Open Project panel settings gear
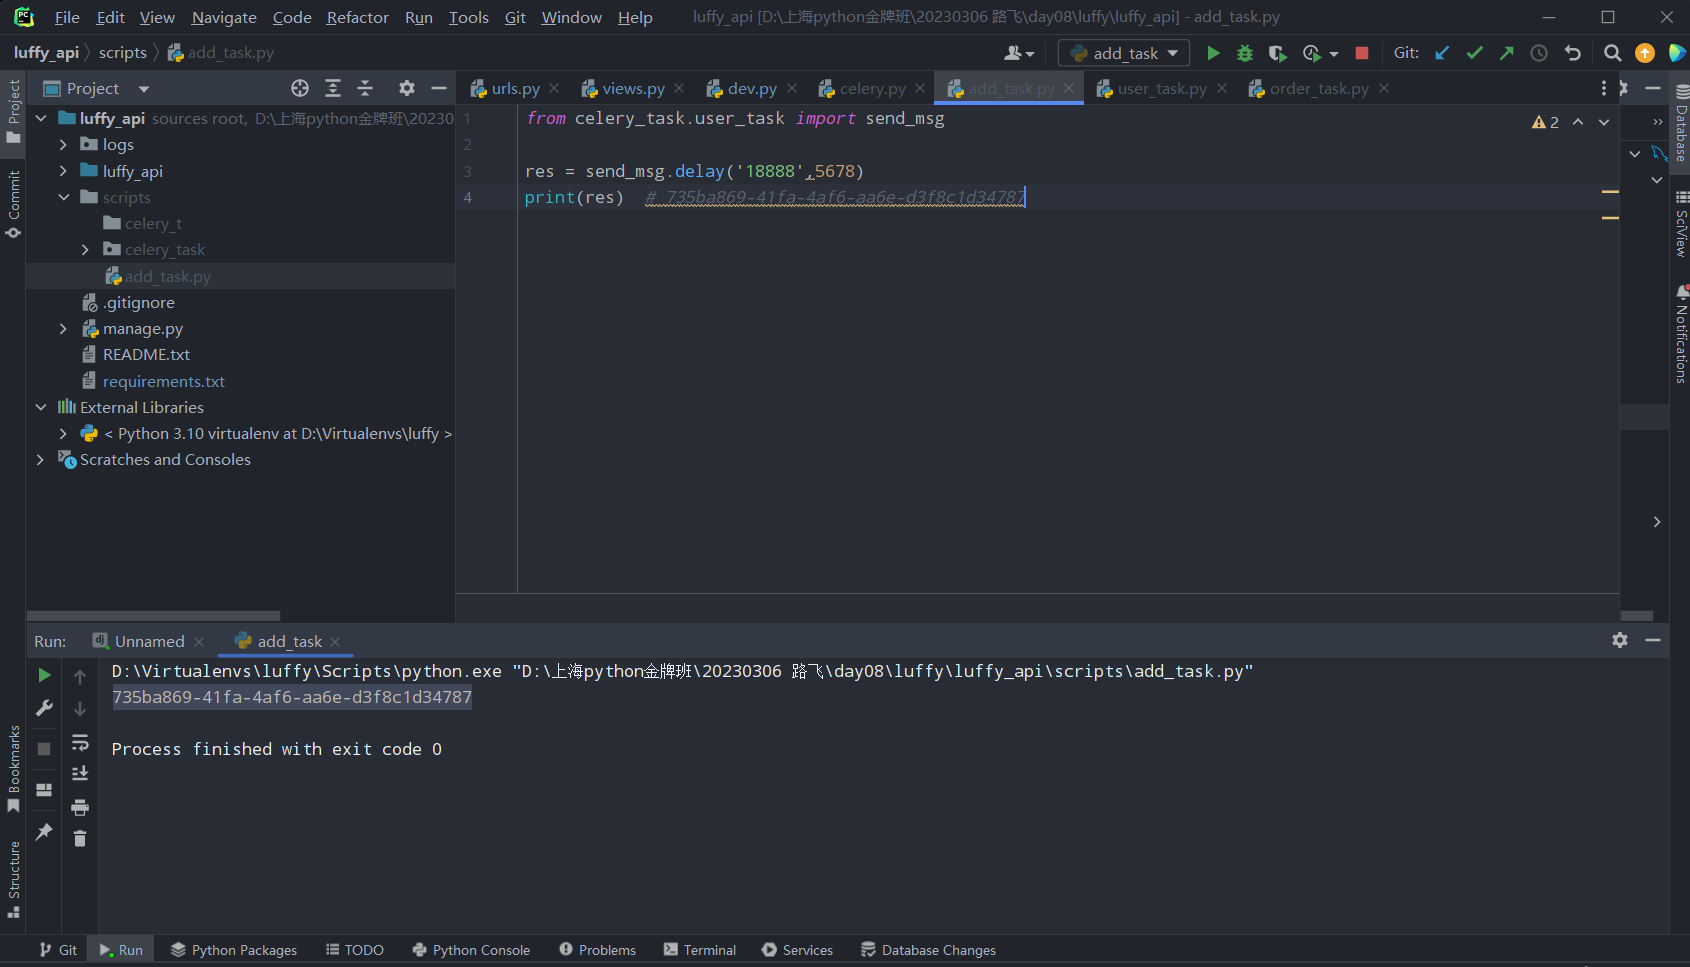The width and height of the screenshot is (1690, 967). coord(406,88)
